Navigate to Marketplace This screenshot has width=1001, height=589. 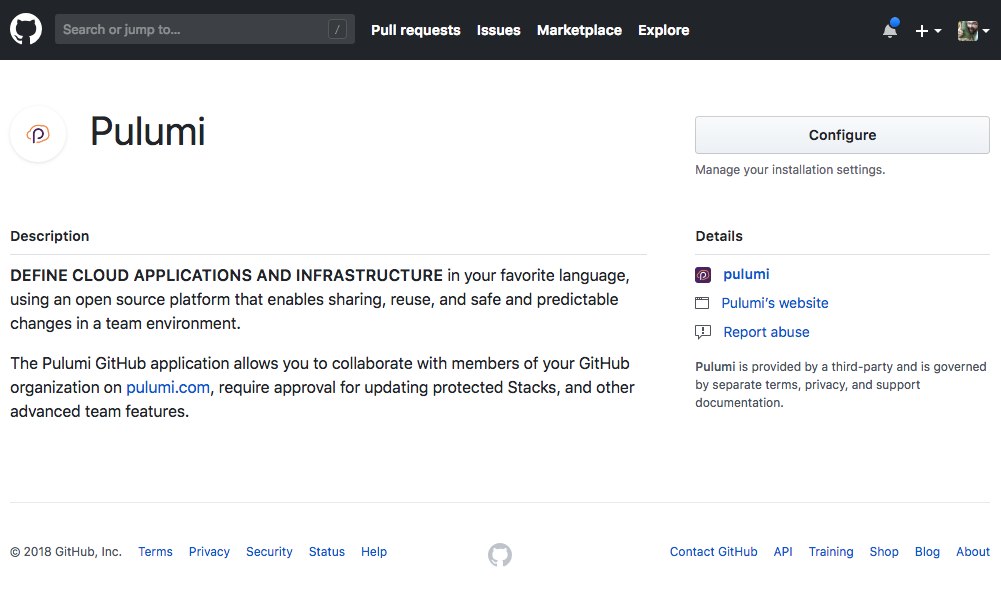(579, 30)
